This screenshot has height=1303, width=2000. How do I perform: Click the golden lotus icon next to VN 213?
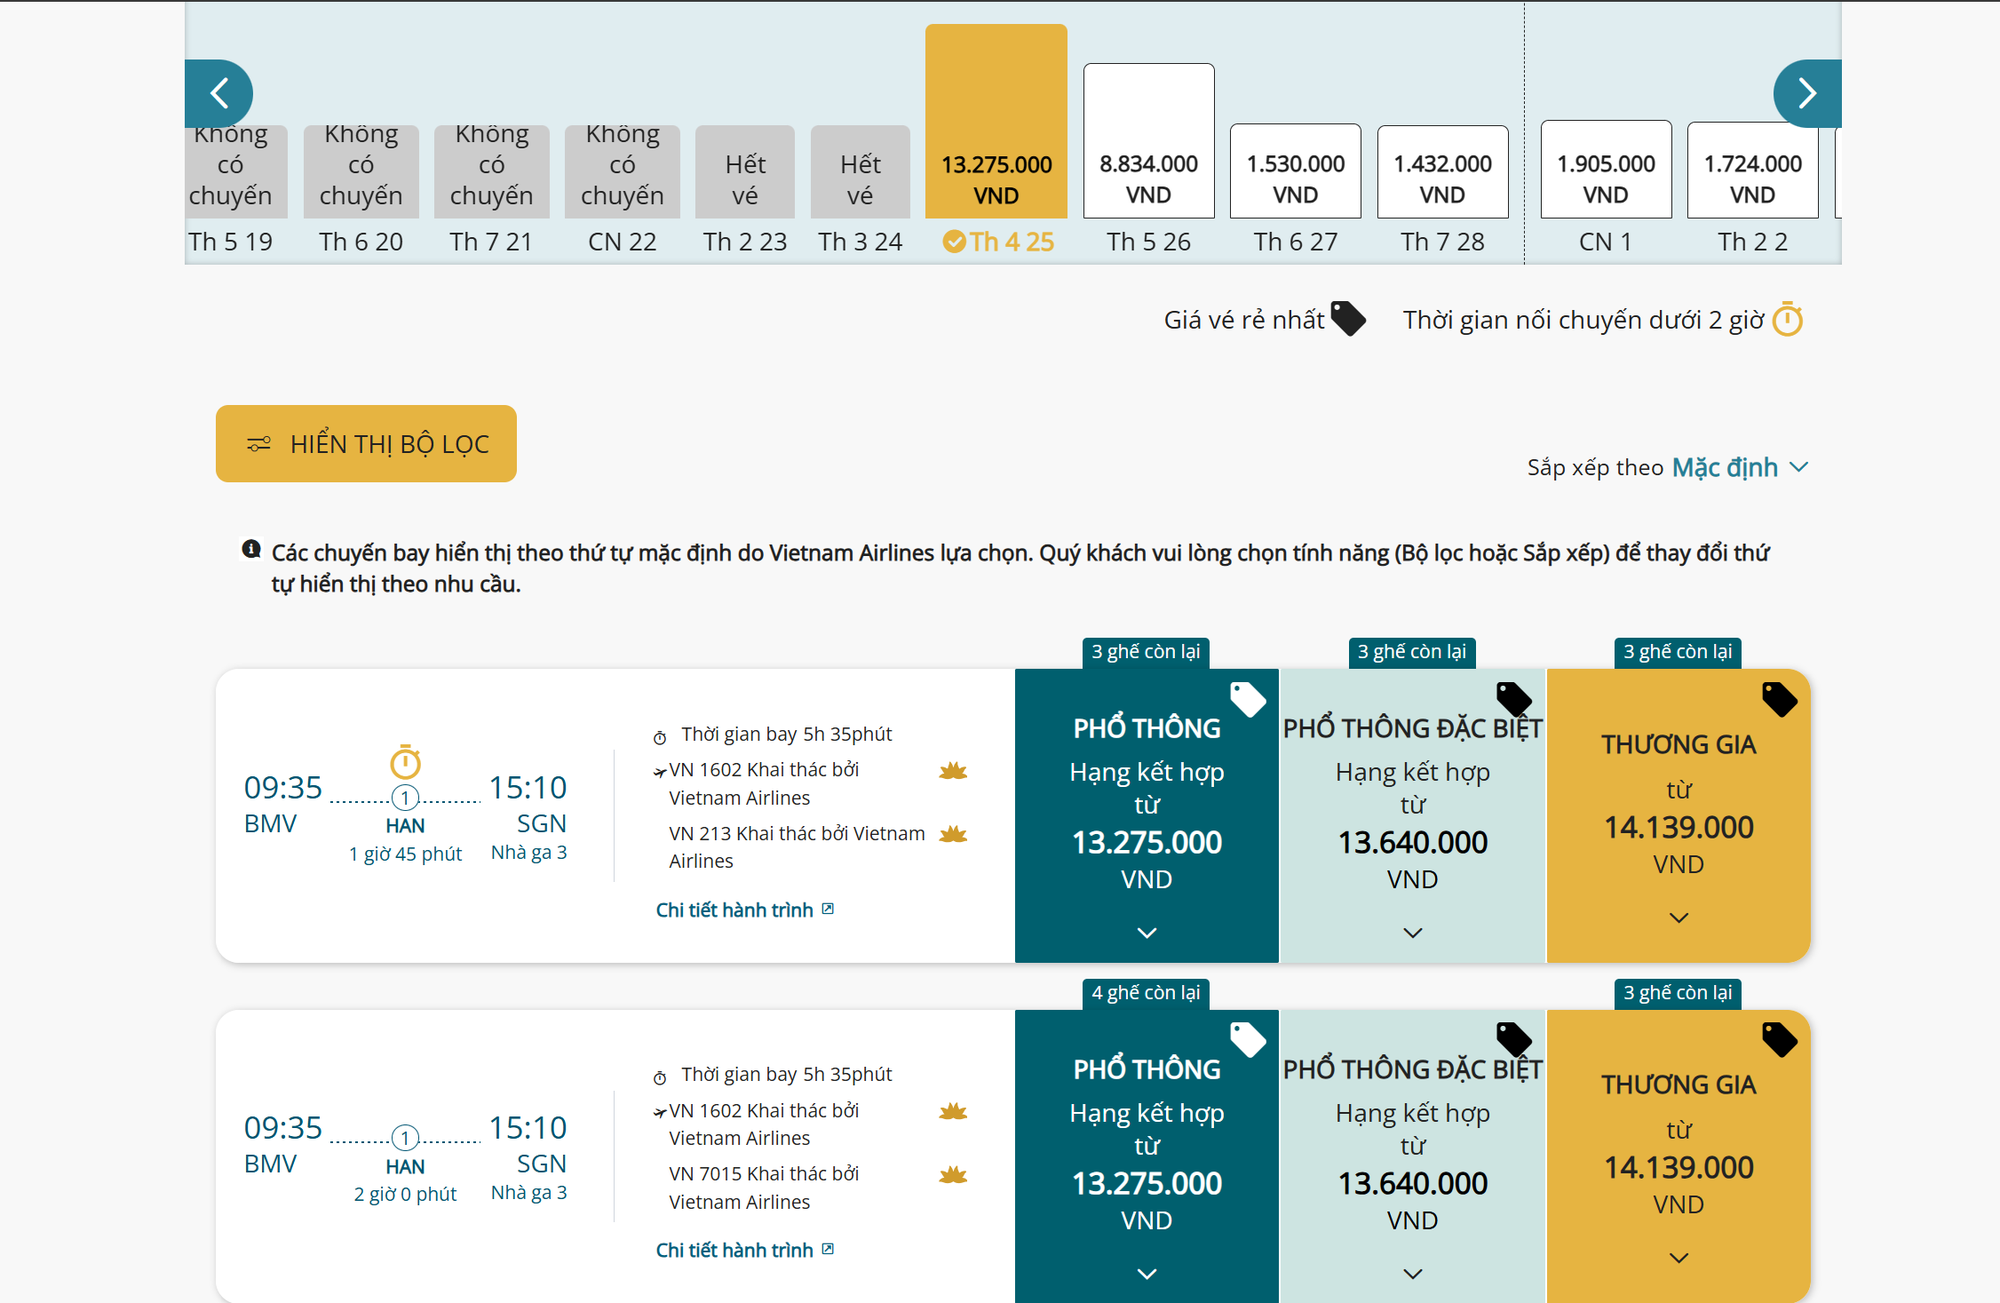click(953, 834)
